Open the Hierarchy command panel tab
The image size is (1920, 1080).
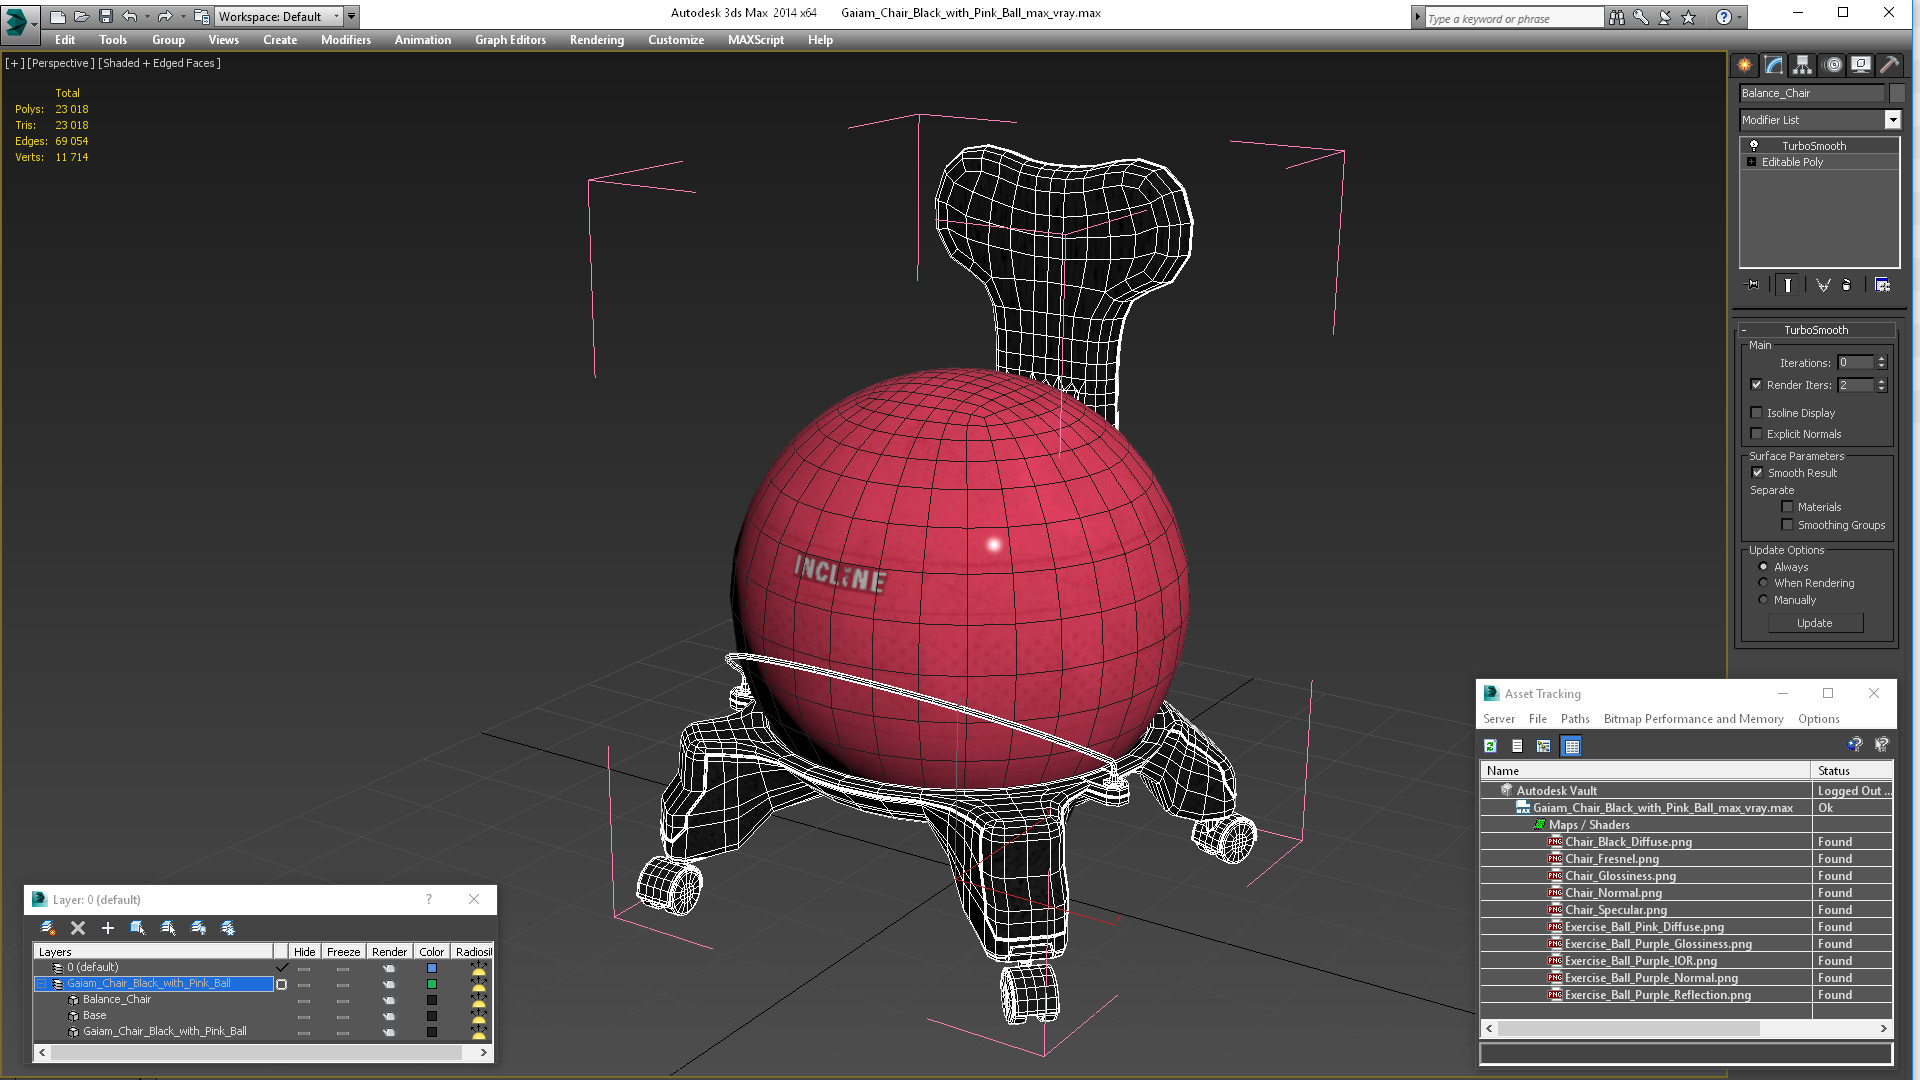pyautogui.click(x=1802, y=65)
